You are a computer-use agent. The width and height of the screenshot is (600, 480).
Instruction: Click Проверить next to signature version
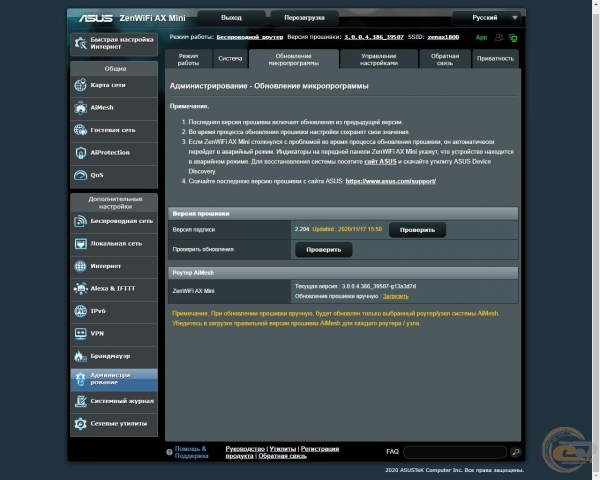[x=417, y=230]
